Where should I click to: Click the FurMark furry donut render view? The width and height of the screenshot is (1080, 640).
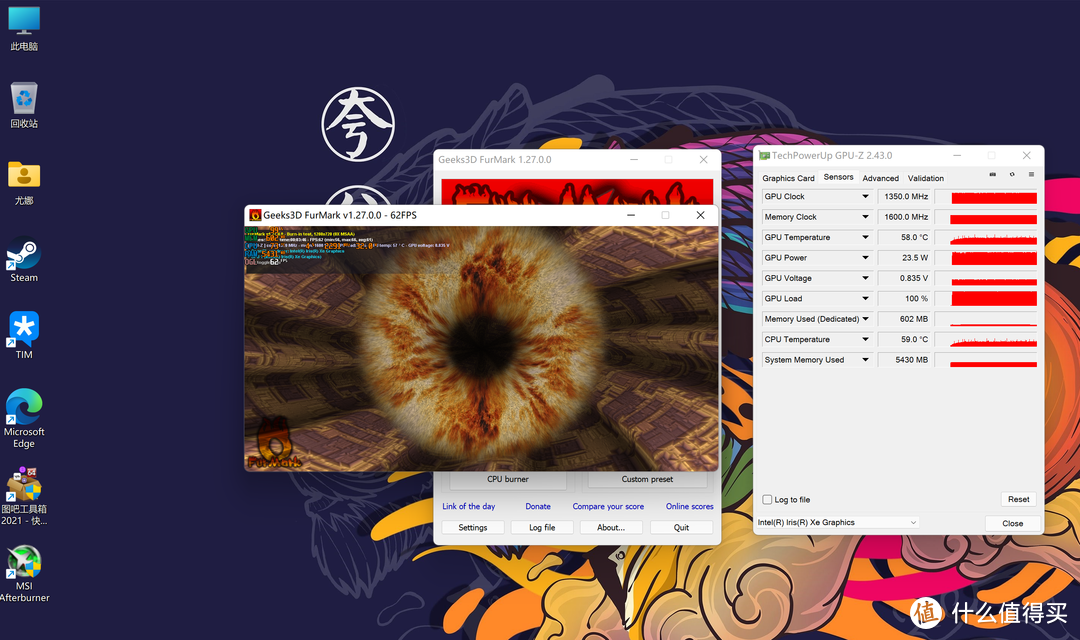(481, 349)
